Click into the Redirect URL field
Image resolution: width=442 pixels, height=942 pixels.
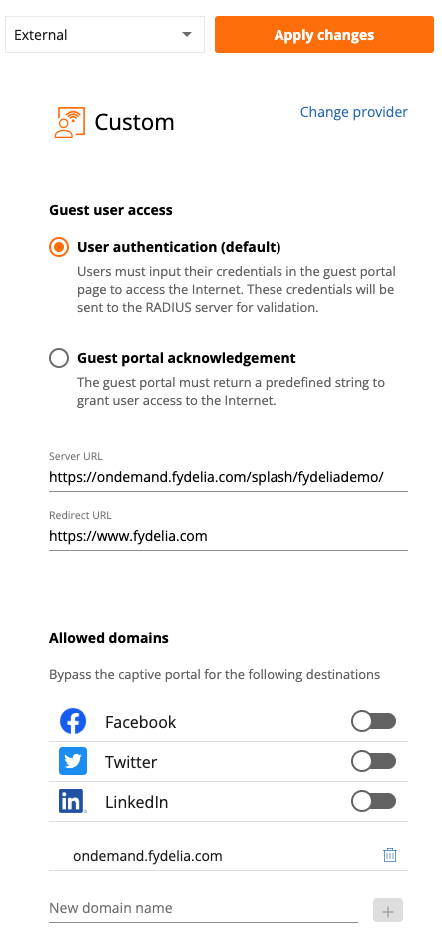click(228, 536)
